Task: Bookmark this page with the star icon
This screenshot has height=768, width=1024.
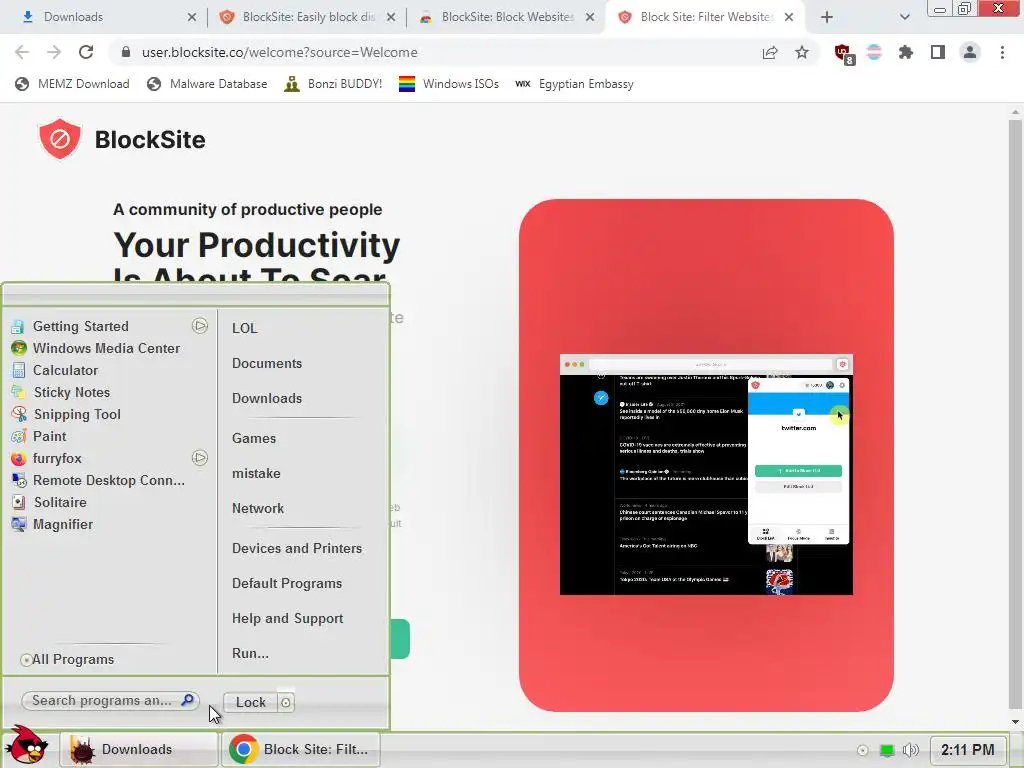Action: (802, 52)
